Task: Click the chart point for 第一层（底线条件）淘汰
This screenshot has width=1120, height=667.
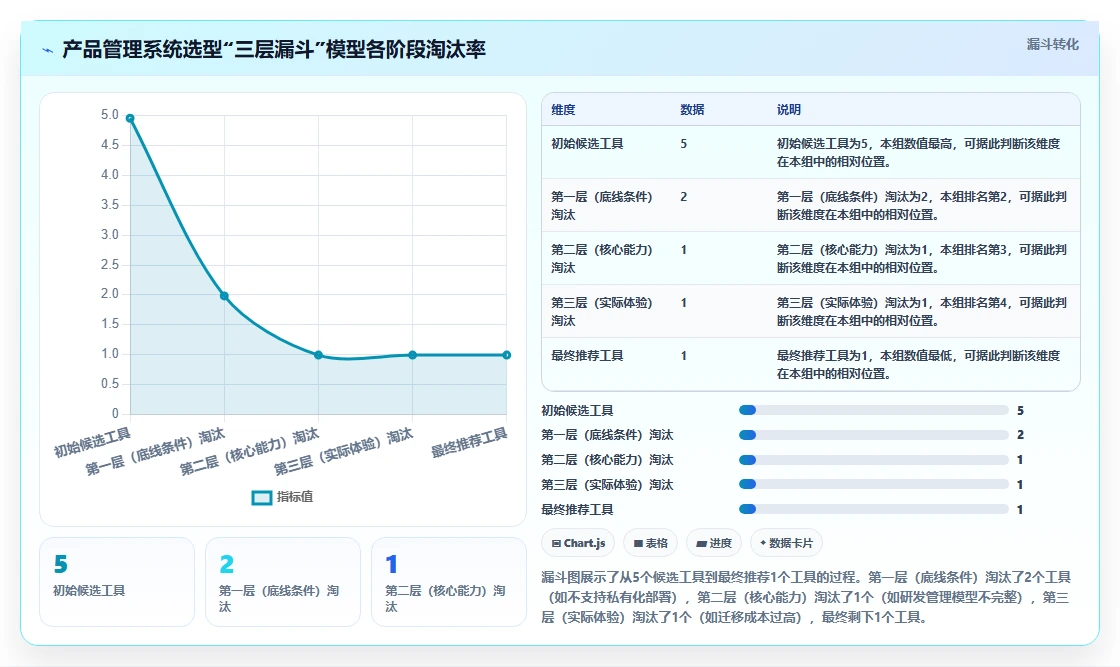Action: 224,296
